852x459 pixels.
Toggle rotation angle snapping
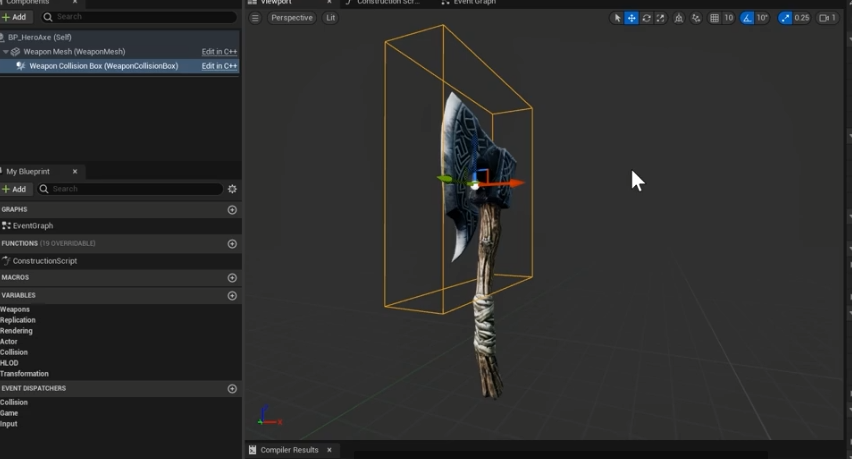[x=747, y=18]
